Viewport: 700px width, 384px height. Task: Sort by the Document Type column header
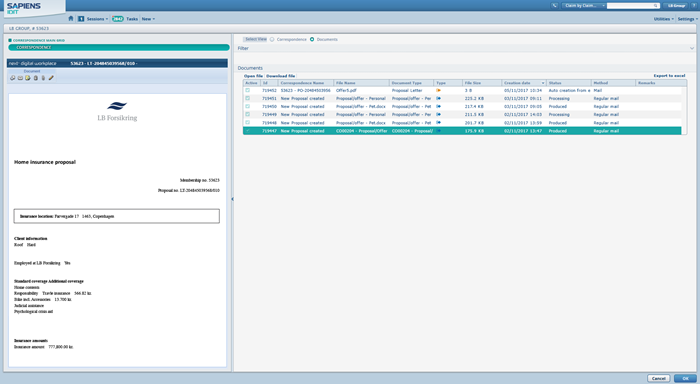point(412,83)
